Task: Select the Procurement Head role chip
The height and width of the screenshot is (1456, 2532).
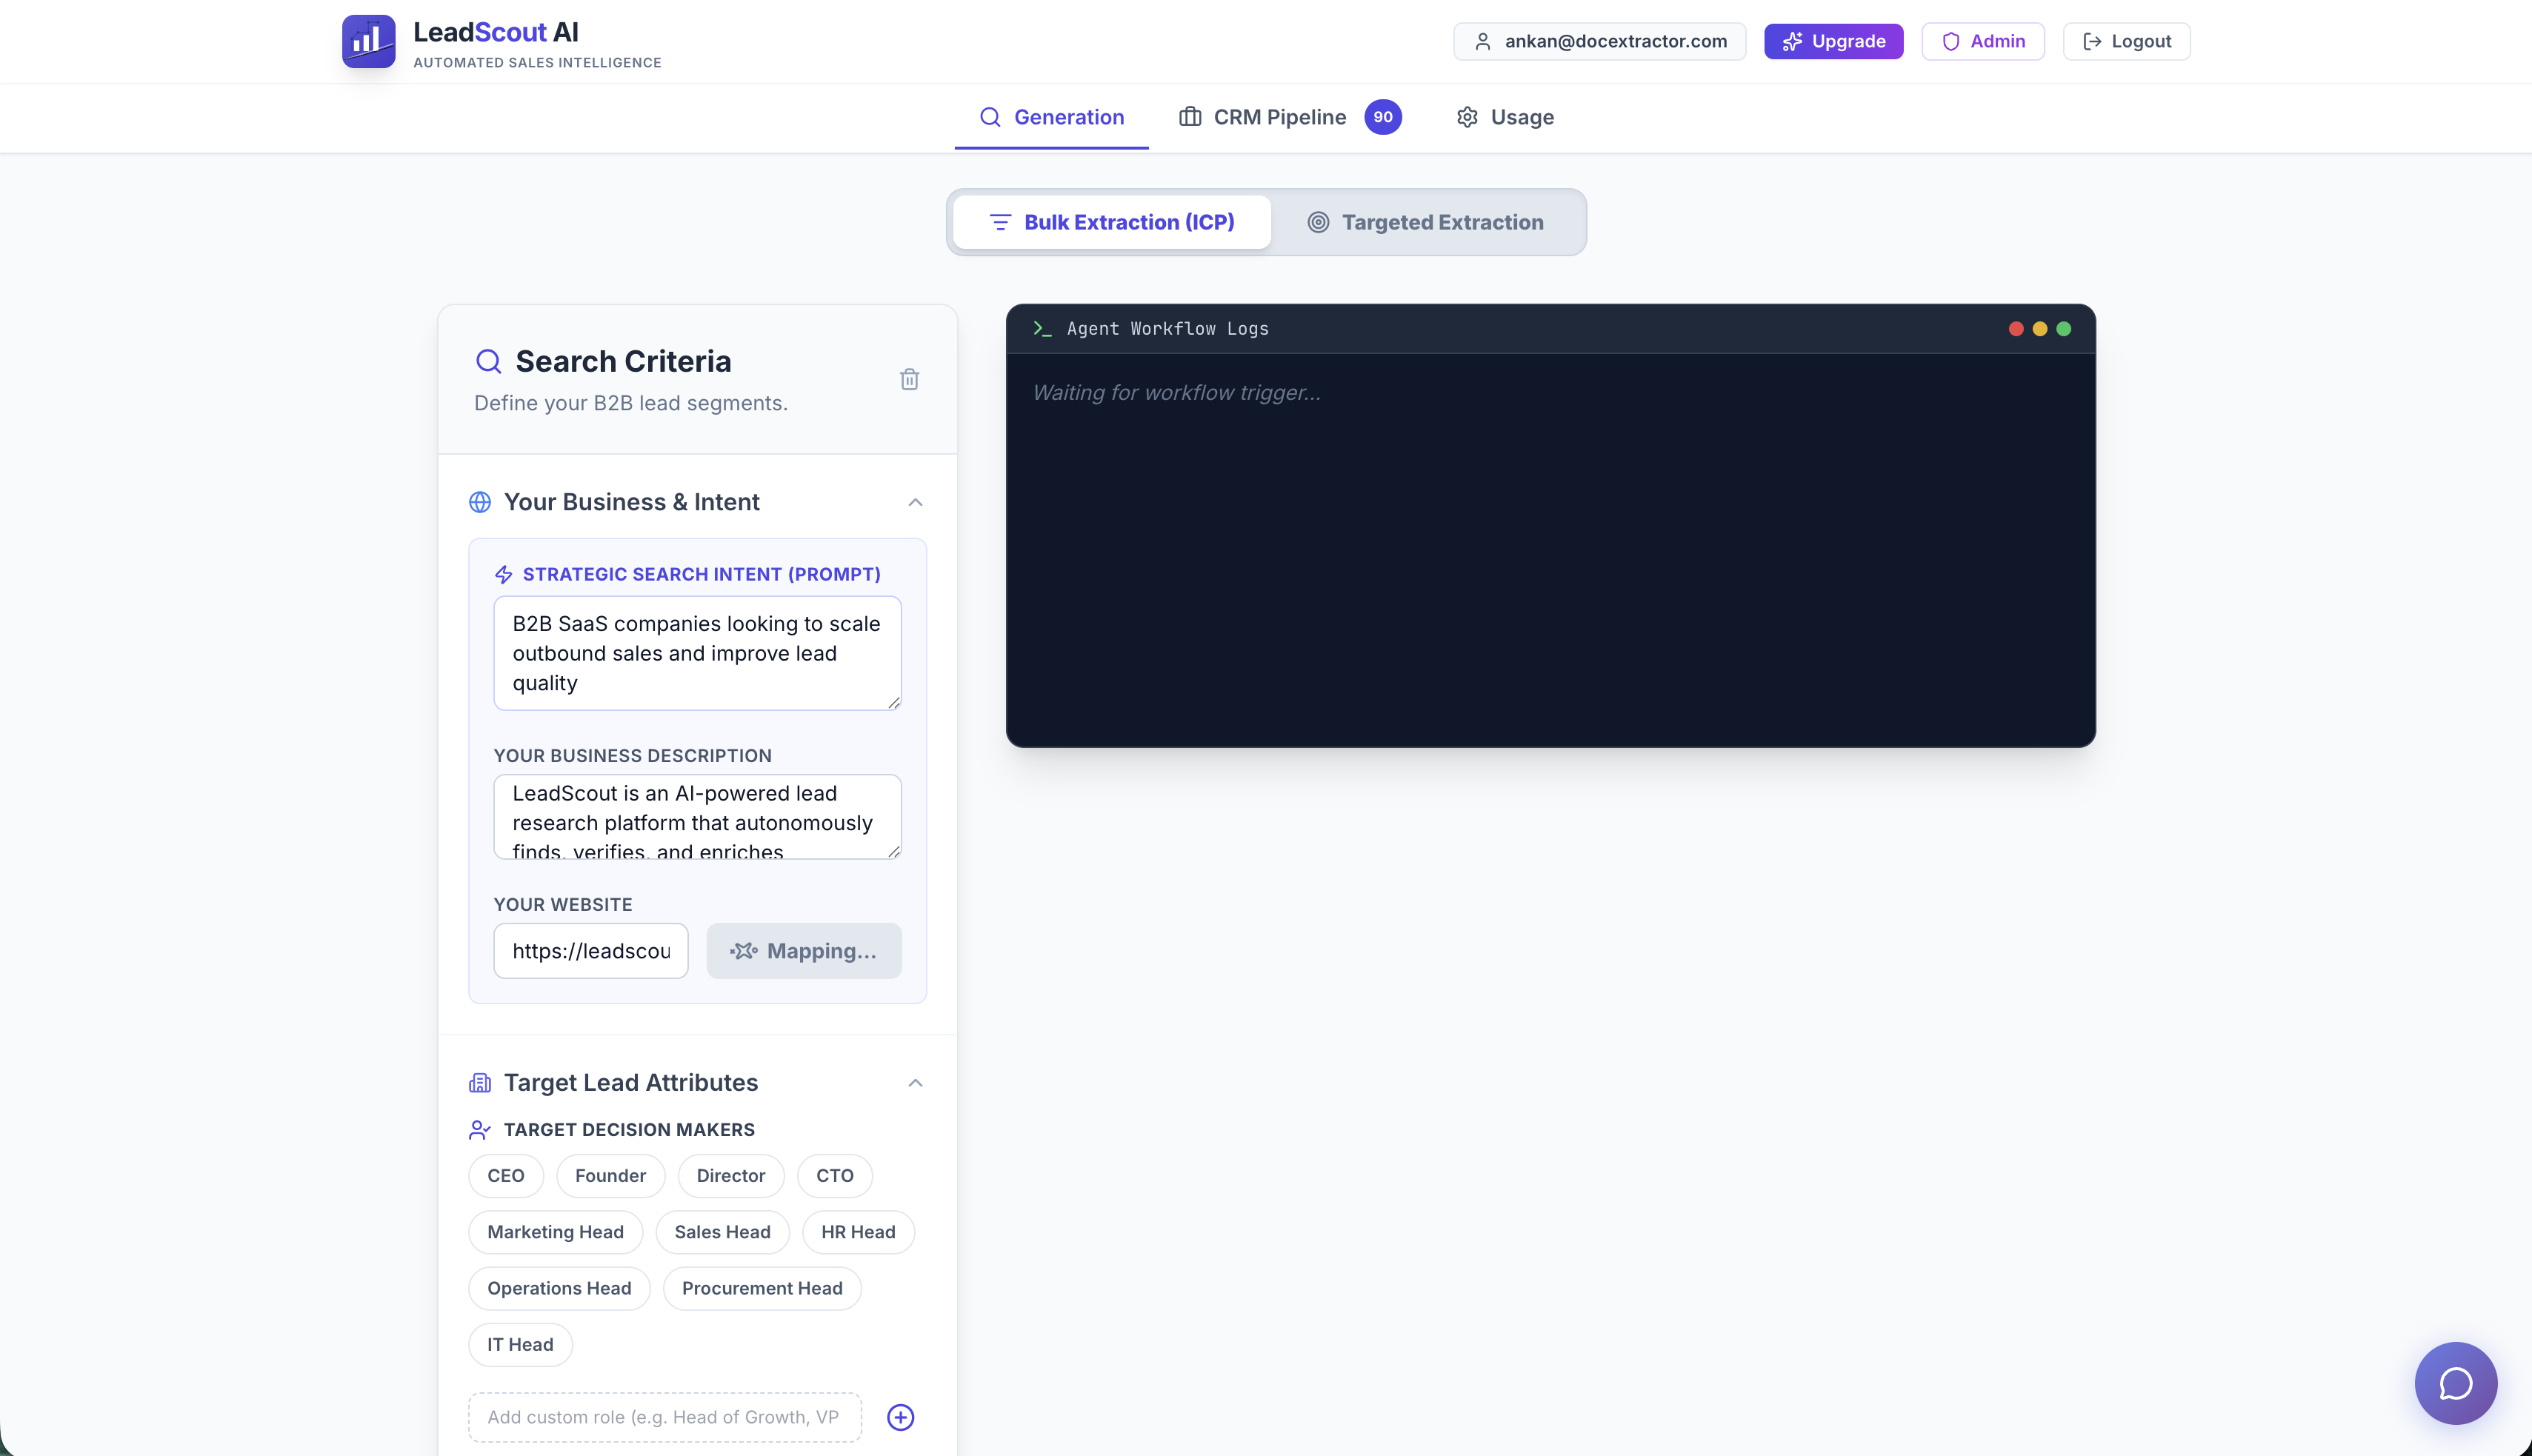Action: [761, 1288]
